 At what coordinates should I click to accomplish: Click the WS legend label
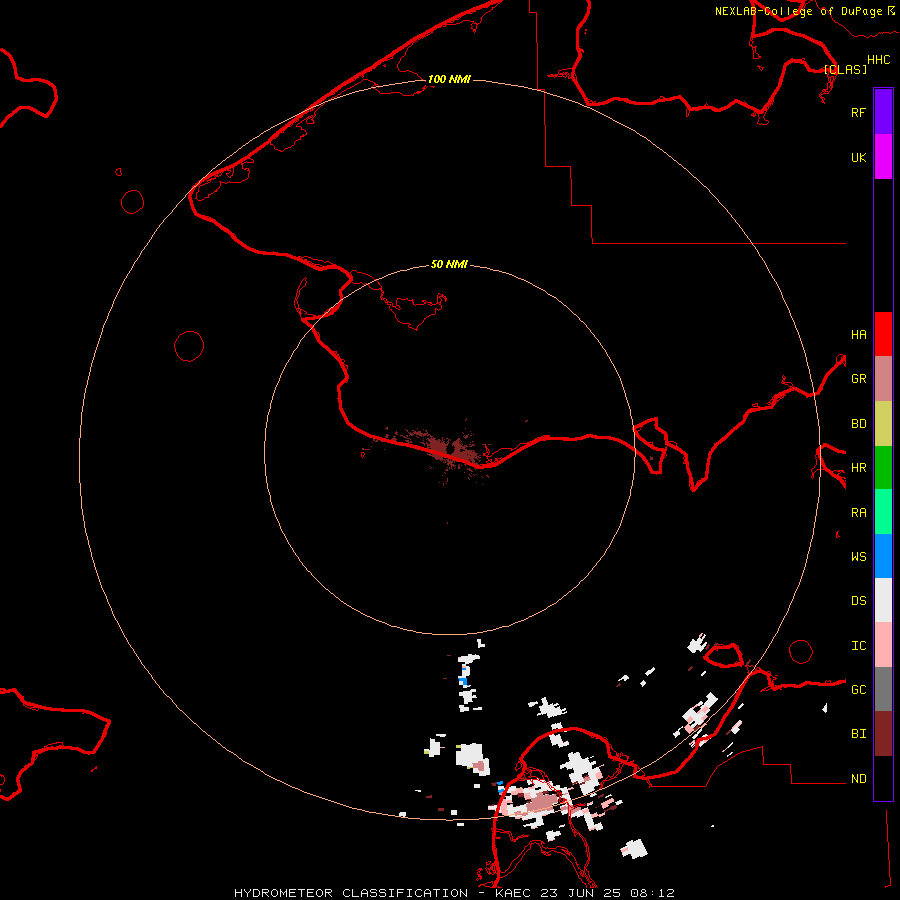click(858, 557)
